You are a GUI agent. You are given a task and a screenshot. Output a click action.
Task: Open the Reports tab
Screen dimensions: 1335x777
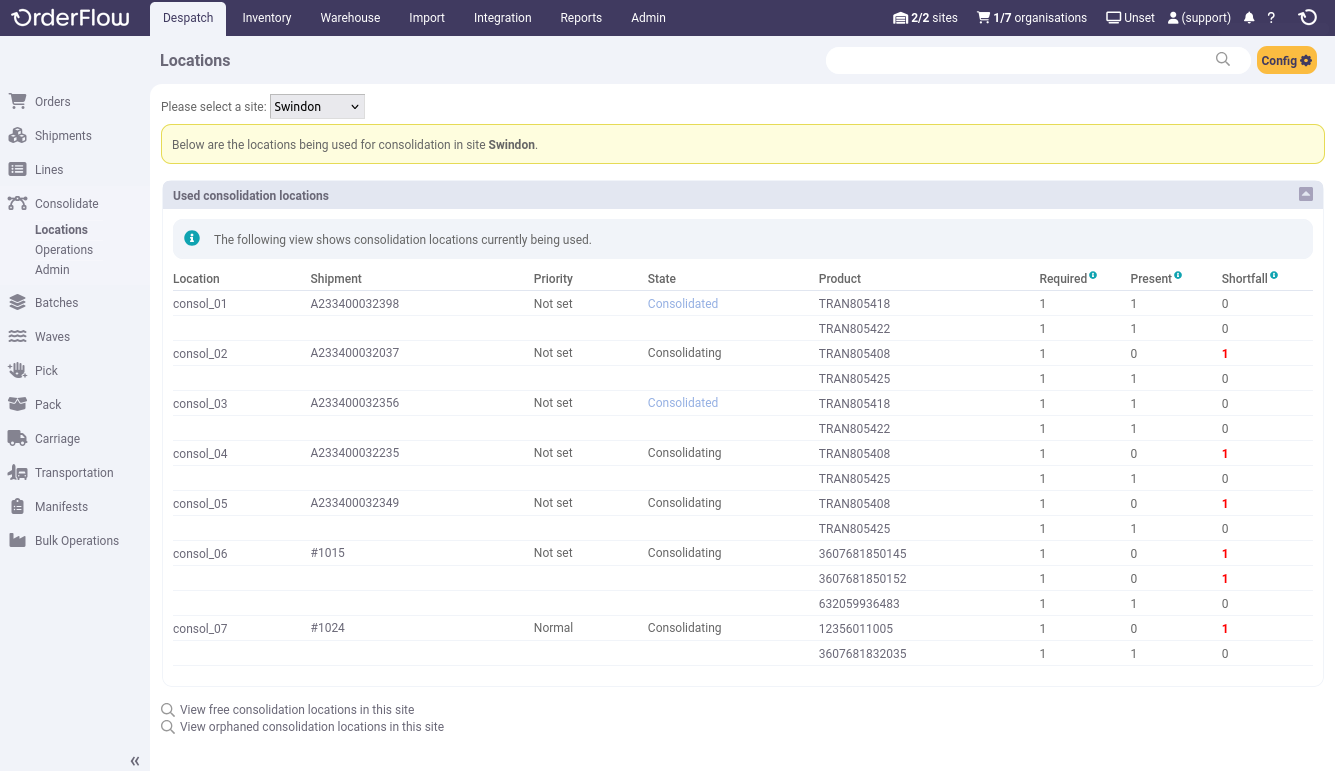[581, 18]
